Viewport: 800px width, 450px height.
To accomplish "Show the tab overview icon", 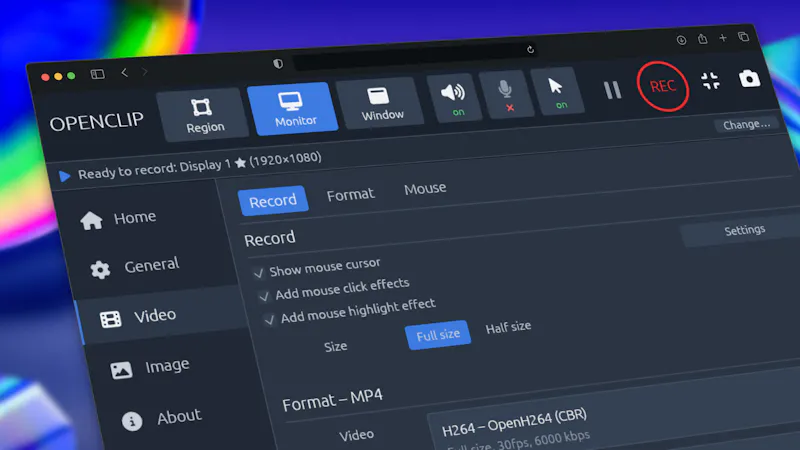I will [x=743, y=36].
